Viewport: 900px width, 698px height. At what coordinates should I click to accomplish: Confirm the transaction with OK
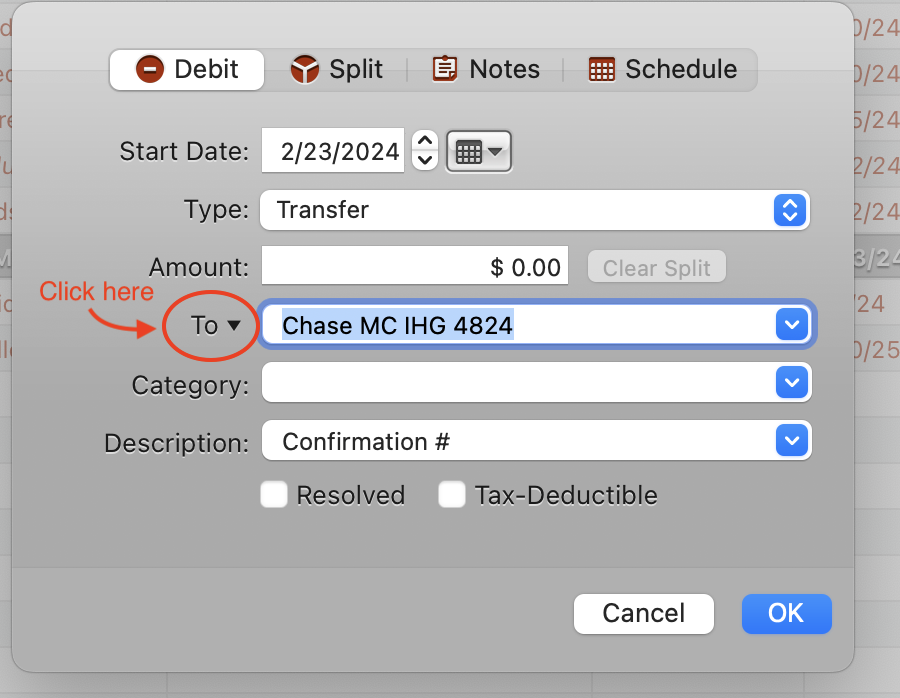[786, 614]
